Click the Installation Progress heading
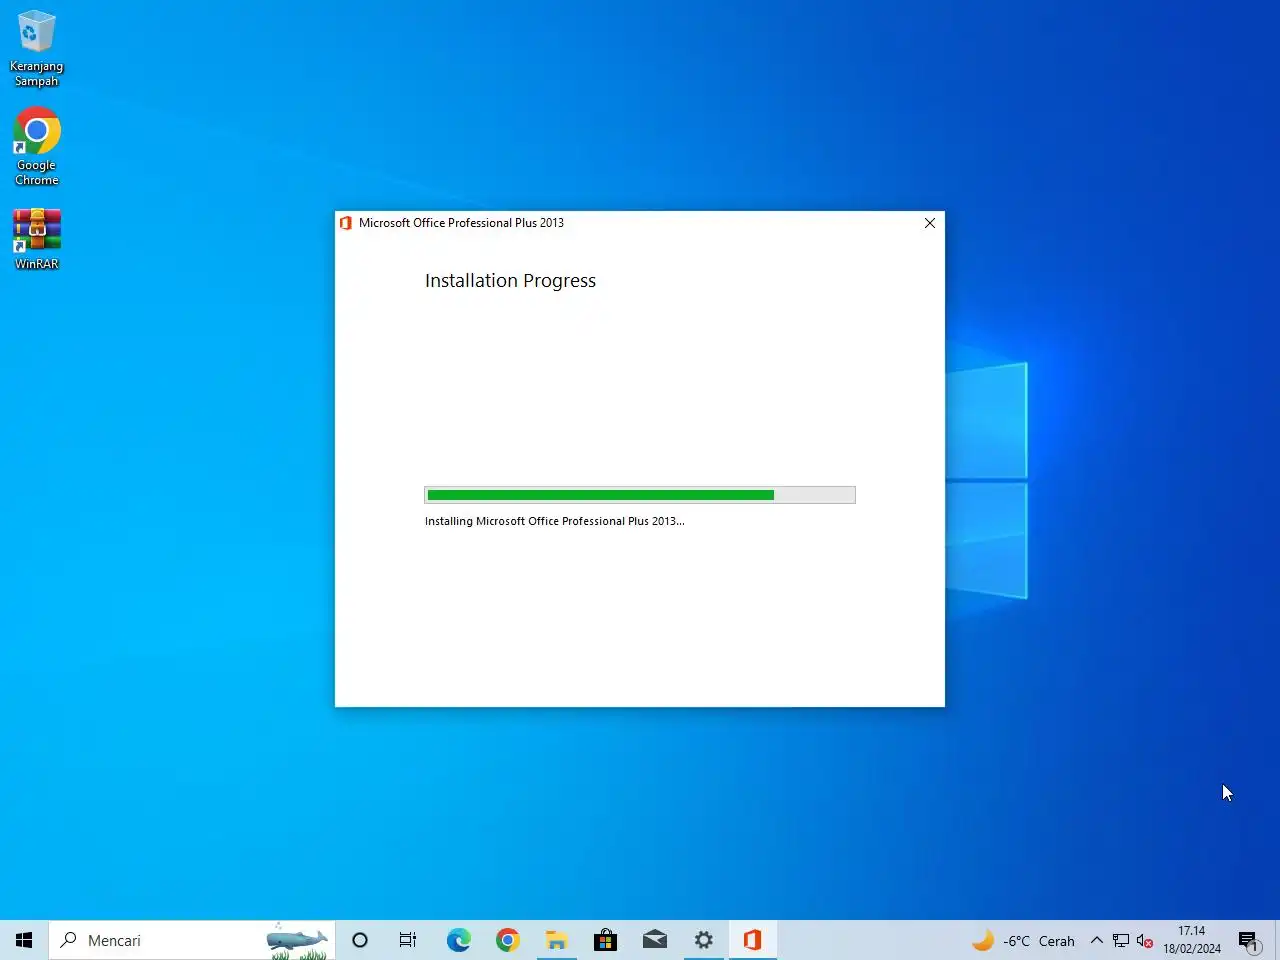Viewport: 1280px width, 960px height. (510, 281)
